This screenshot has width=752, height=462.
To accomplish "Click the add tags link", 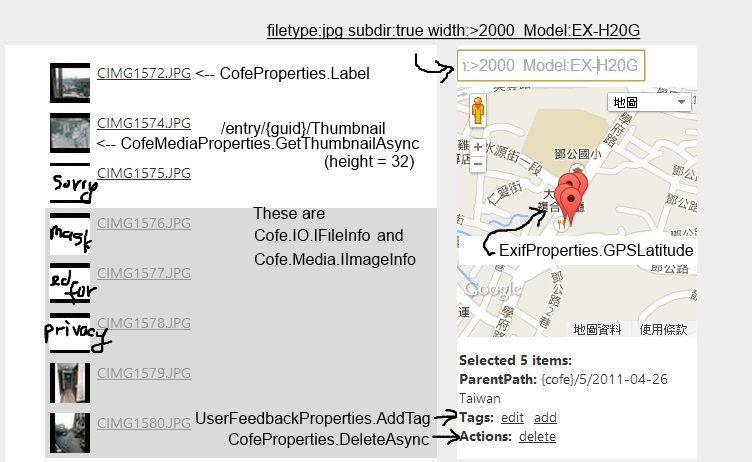I will click(x=545, y=418).
